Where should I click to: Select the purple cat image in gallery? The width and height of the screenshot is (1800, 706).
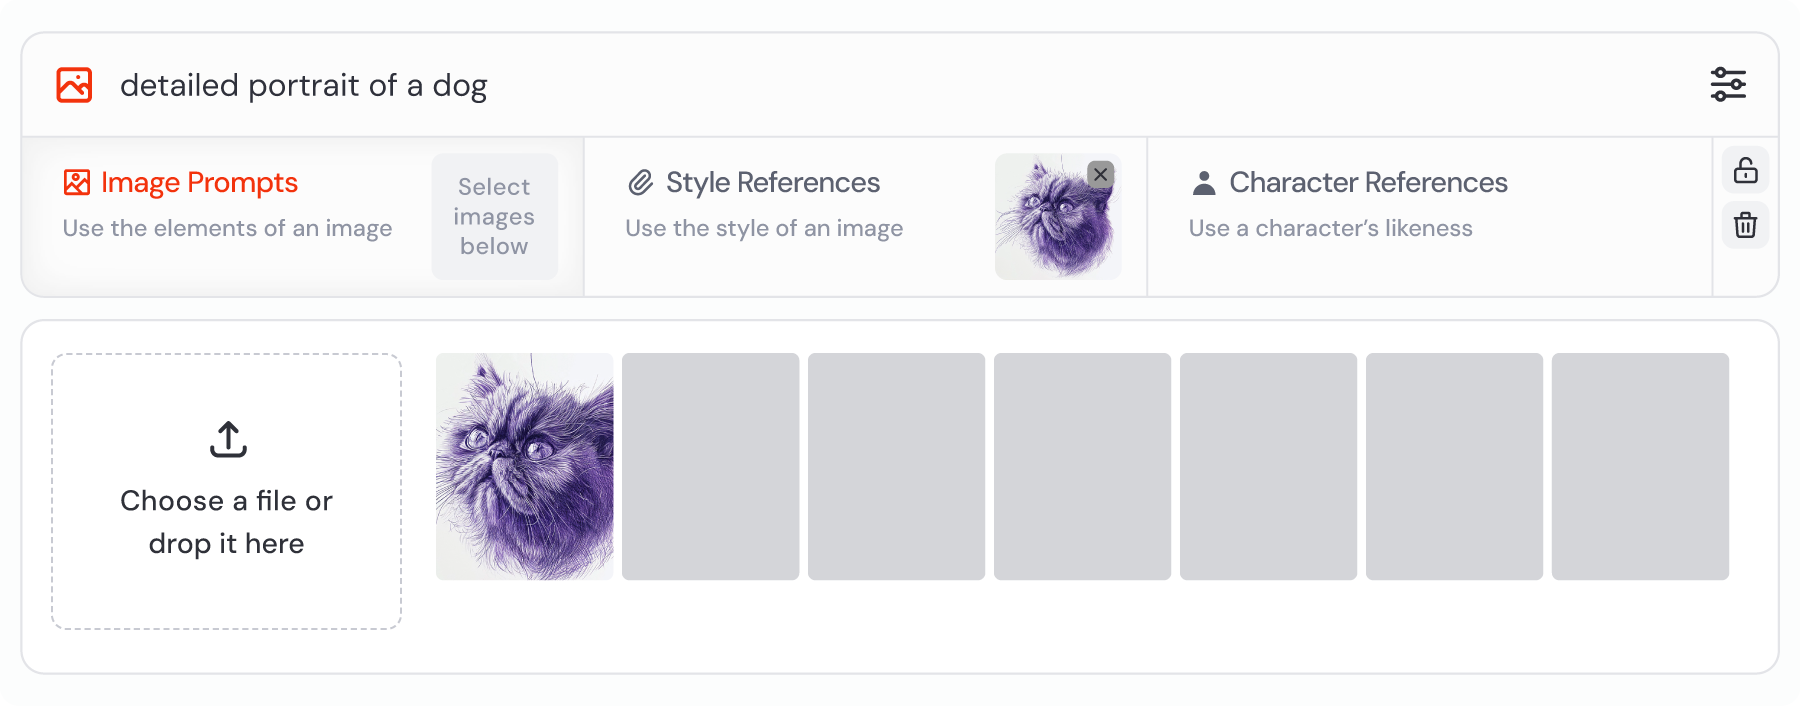[x=524, y=466]
